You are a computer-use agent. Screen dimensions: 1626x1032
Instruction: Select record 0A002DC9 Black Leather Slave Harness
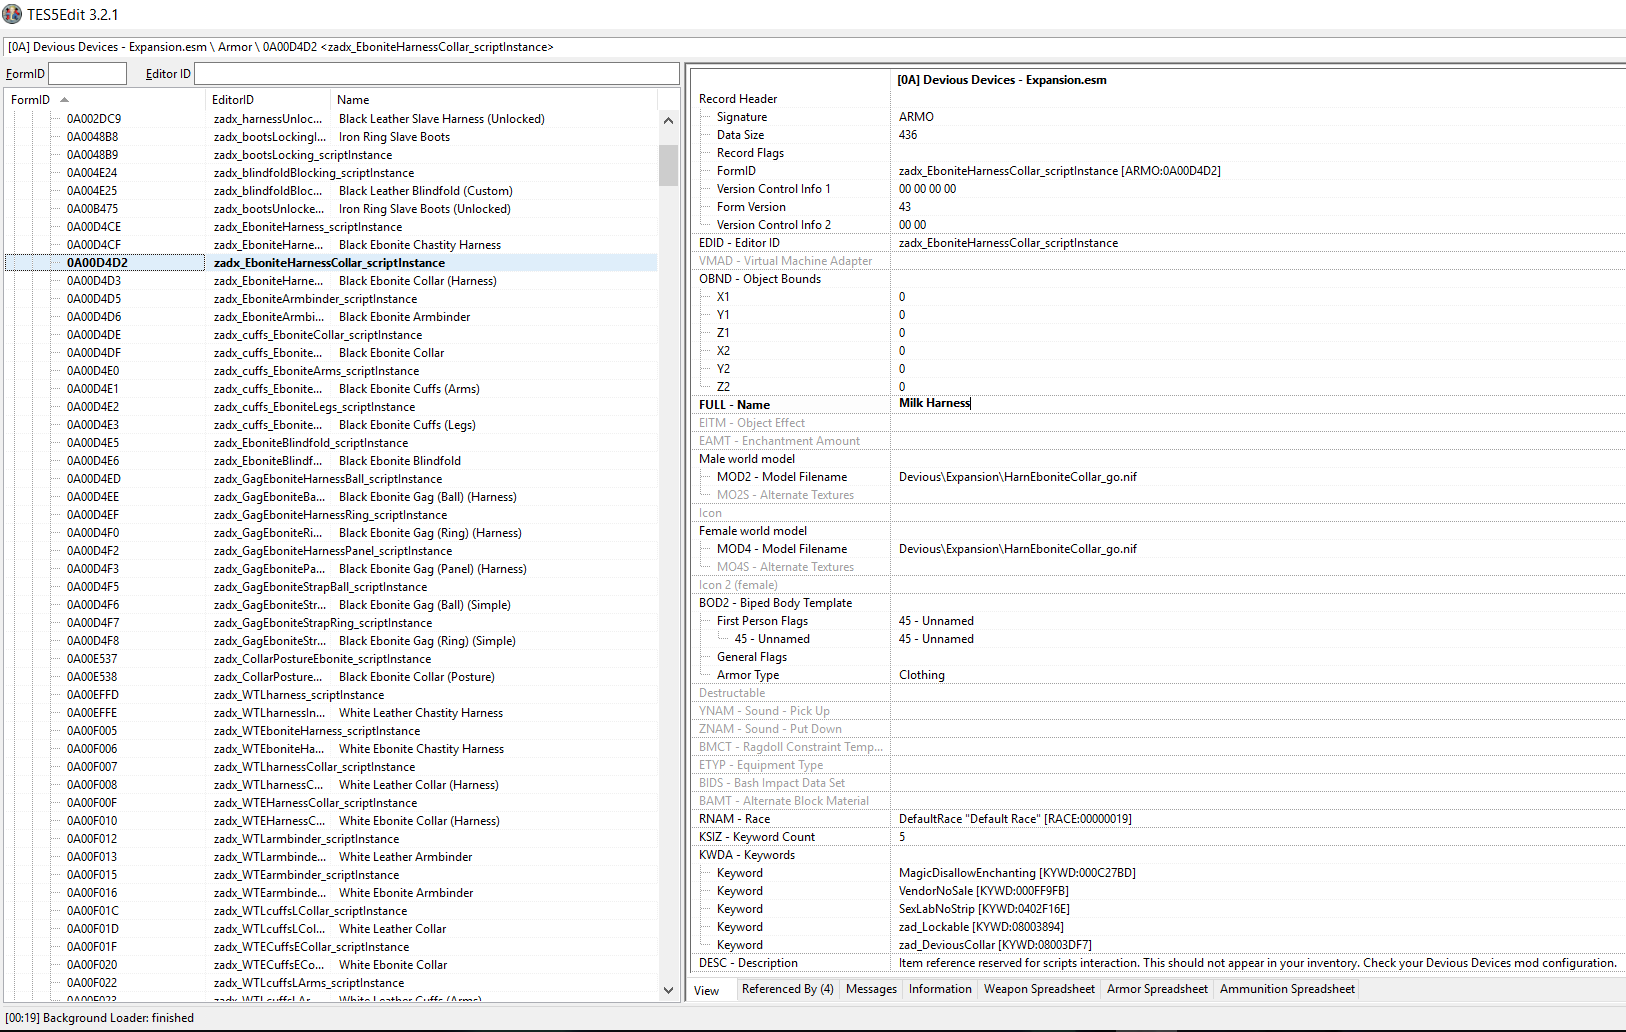[331, 119]
